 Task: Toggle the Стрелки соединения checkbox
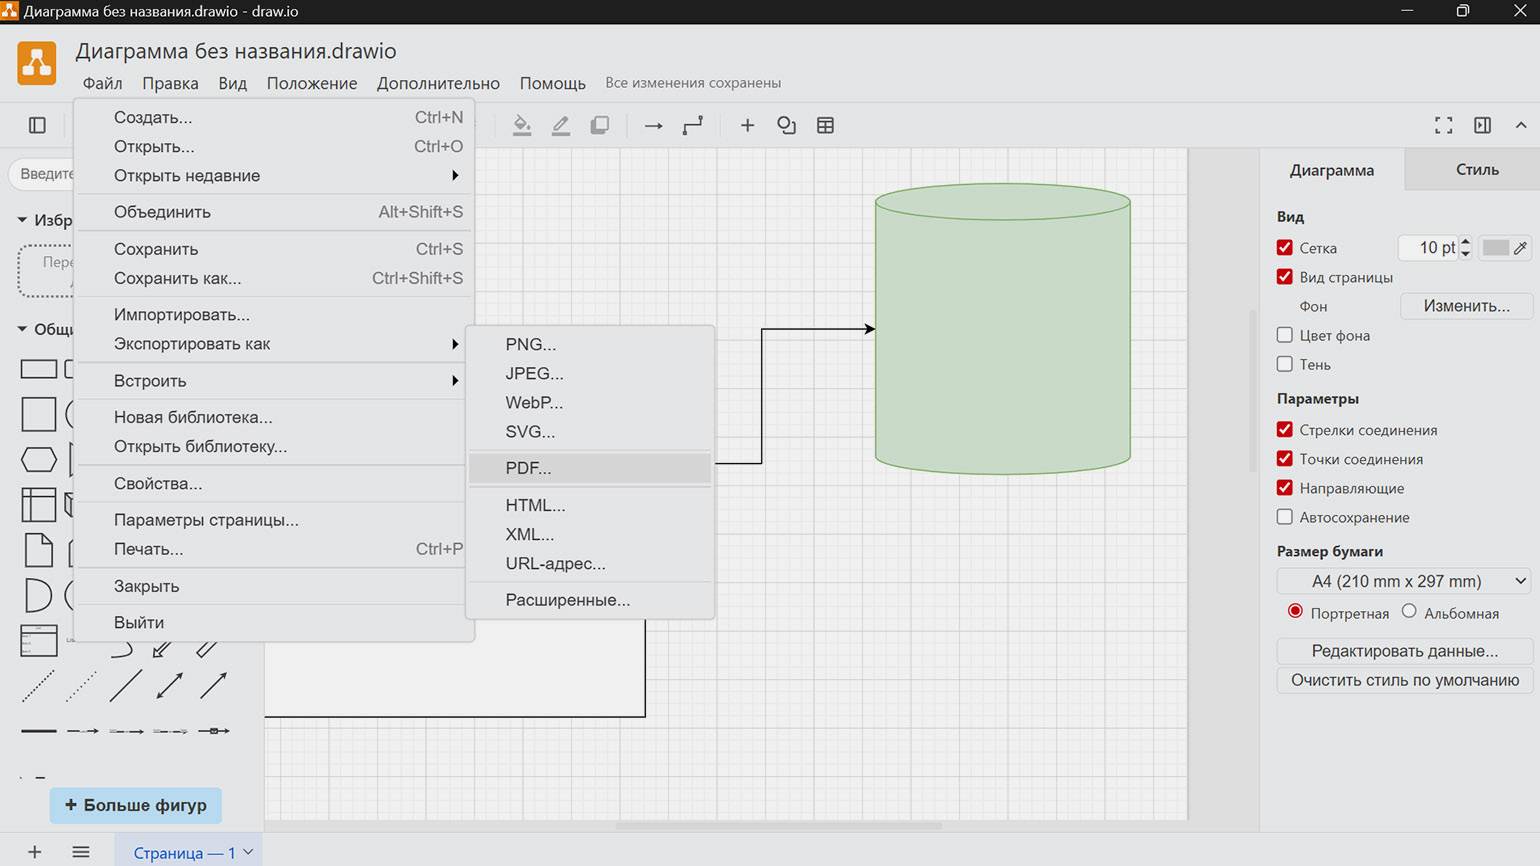[x=1285, y=429]
